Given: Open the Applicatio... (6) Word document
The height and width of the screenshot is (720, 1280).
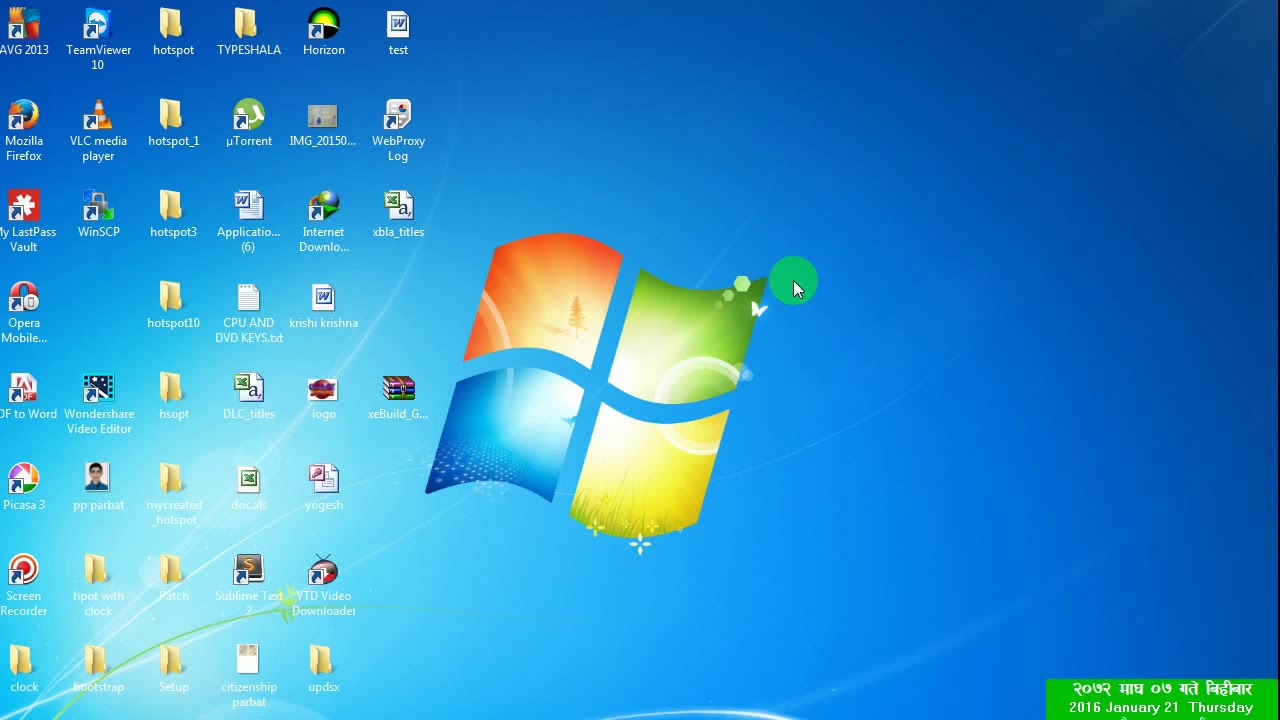Looking at the screenshot, I should pyautogui.click(x=248, y=221).
